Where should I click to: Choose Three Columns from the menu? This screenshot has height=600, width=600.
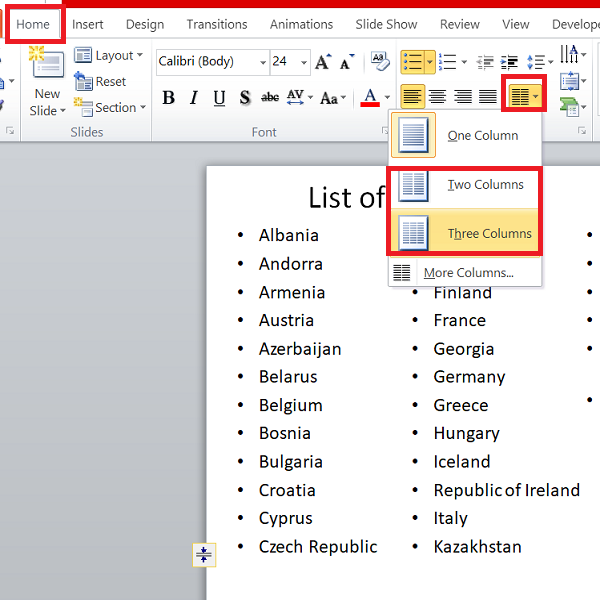pos(465,233)
